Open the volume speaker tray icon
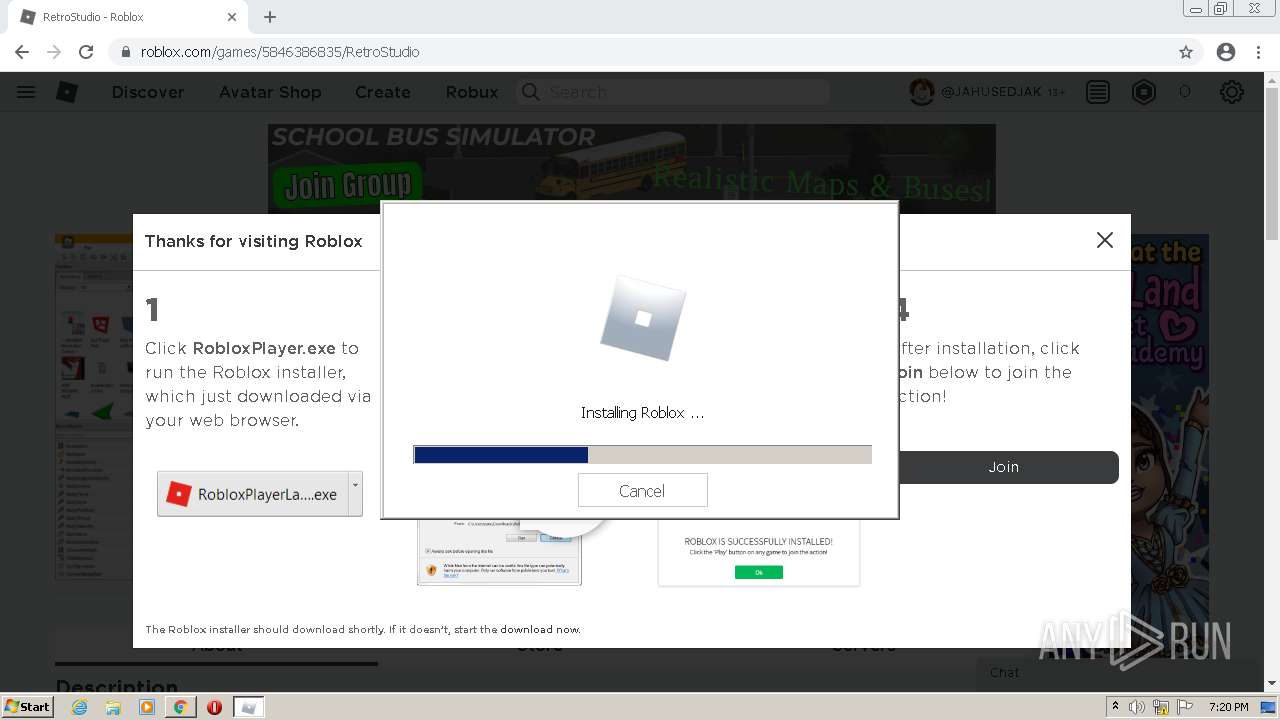This screenshot has height=720, width=1280. click(1137, 707)
